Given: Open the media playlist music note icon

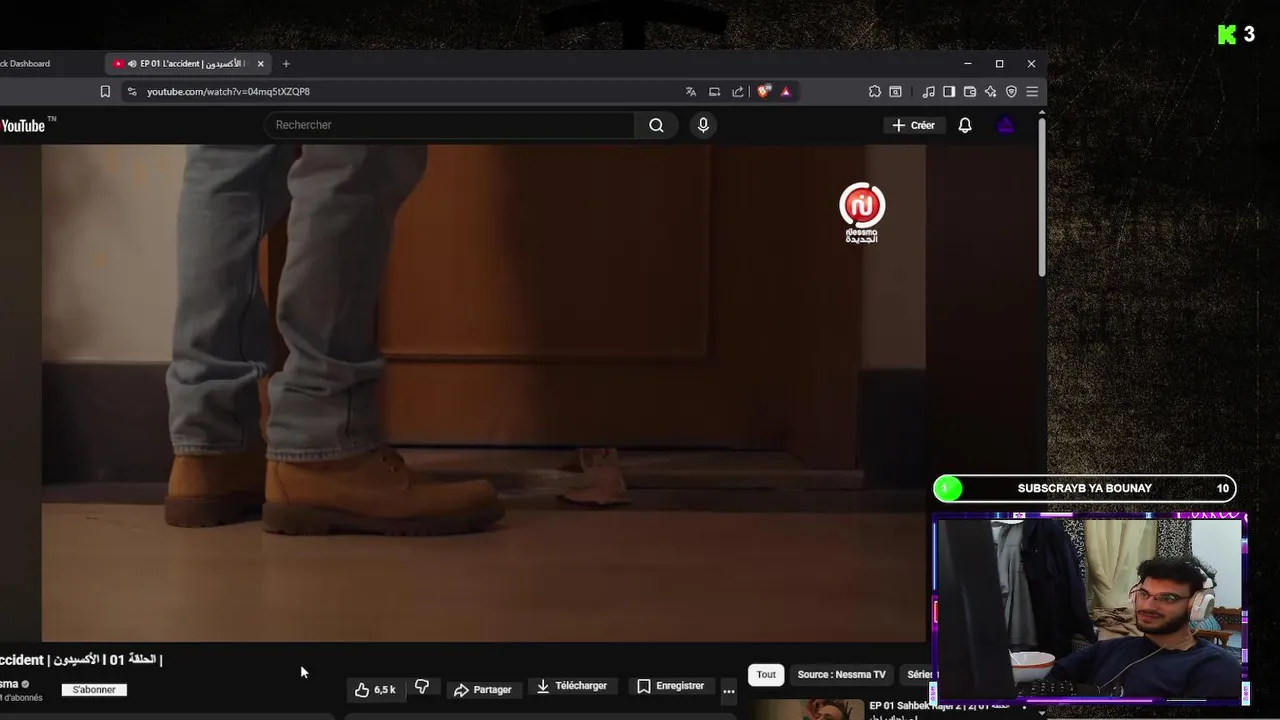Looking at the screenshot, I should tap(929, 91).
